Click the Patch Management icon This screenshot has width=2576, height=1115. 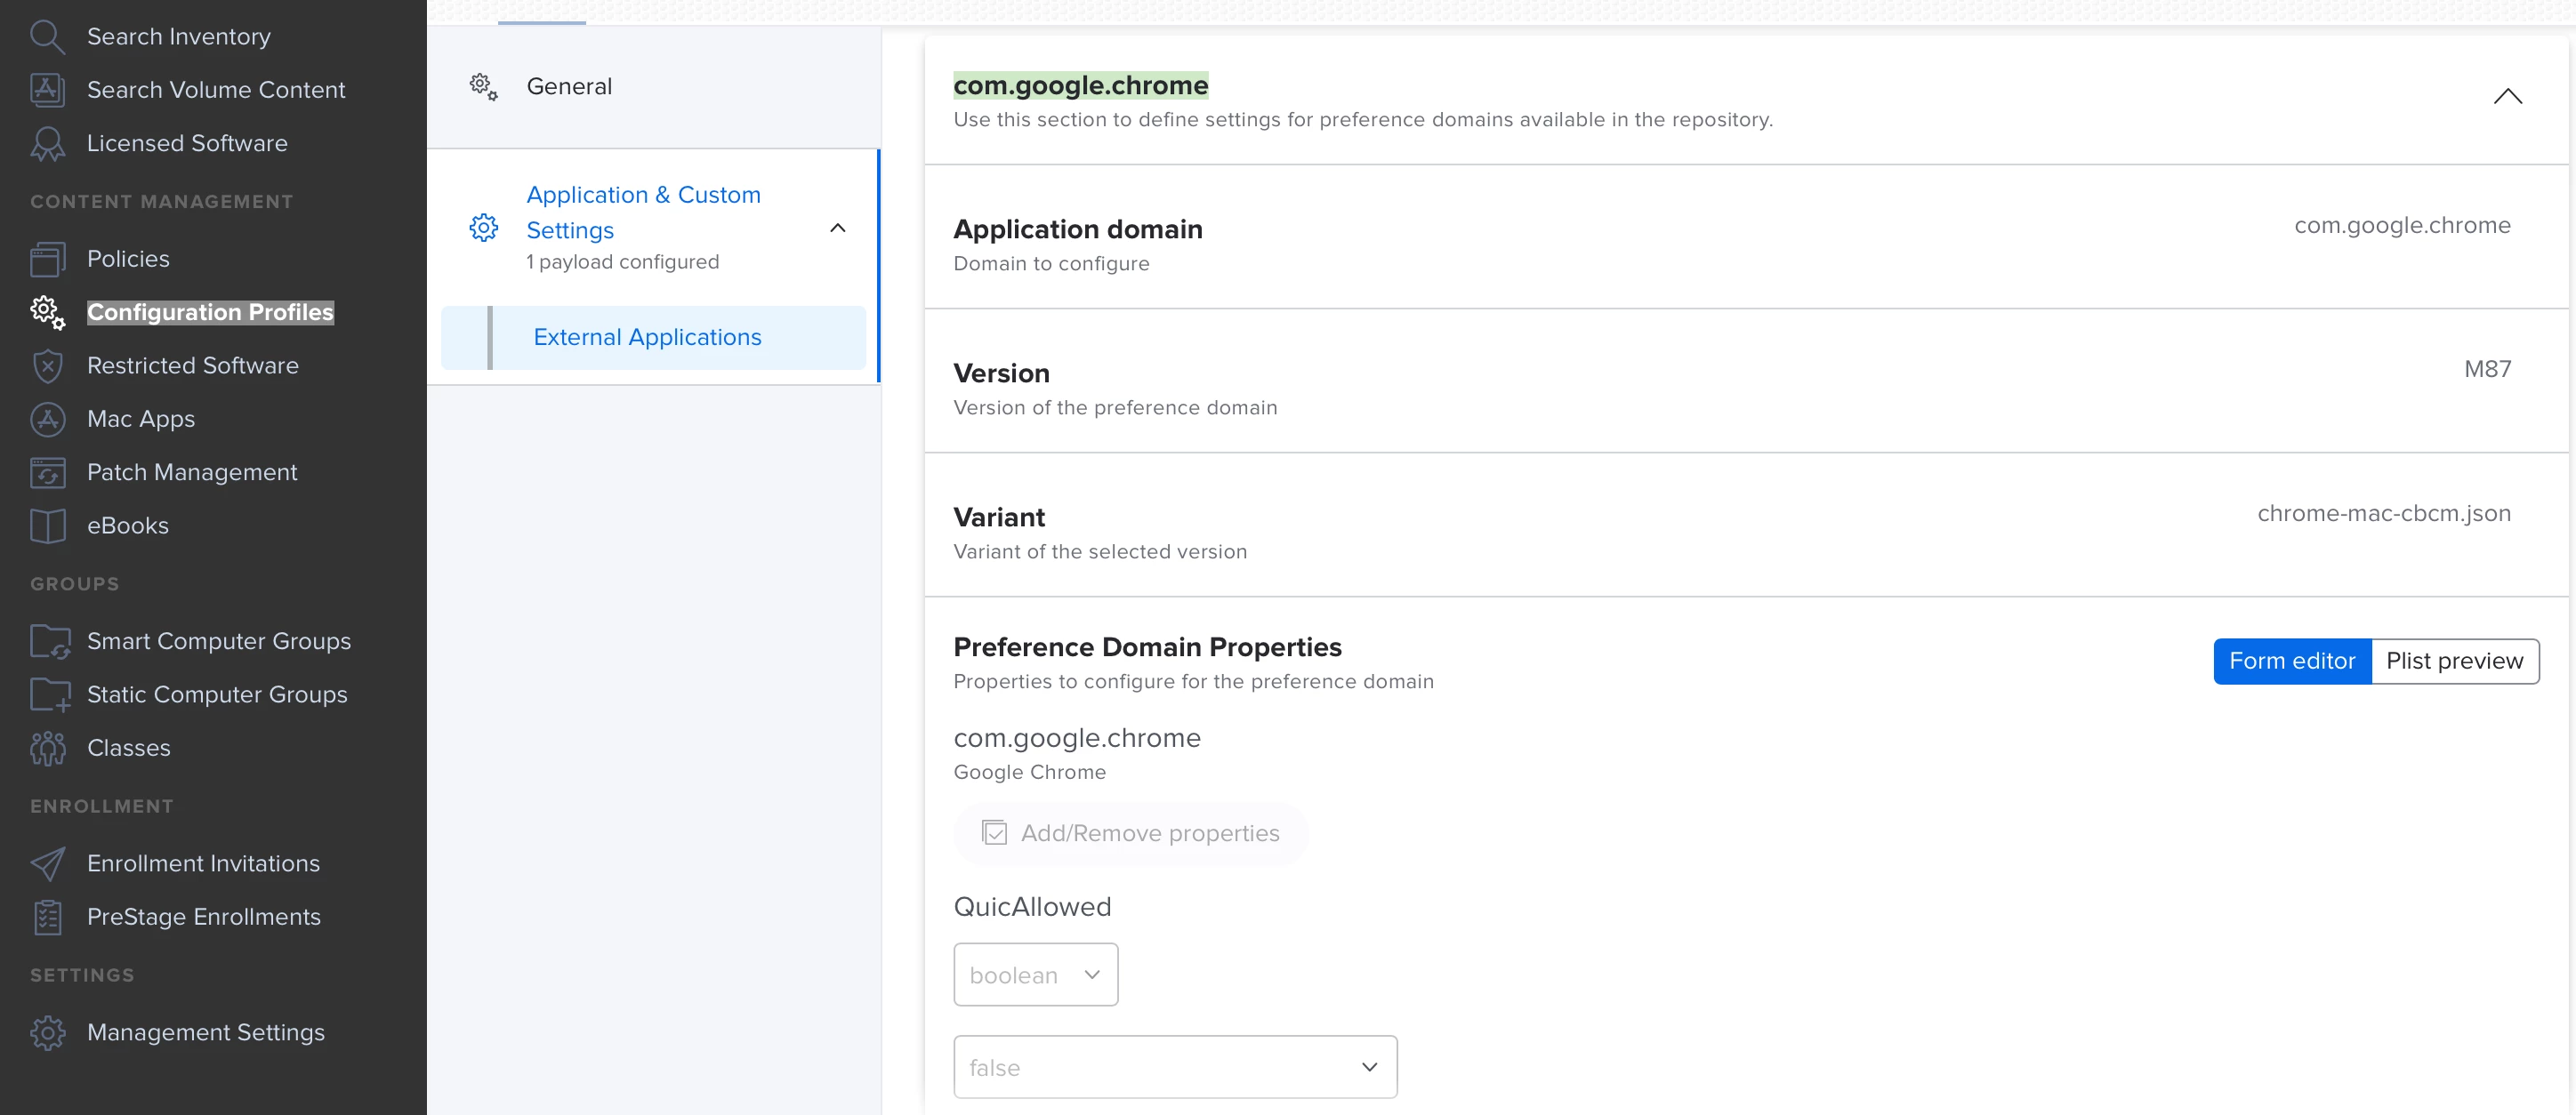pyautogui.click(x=47, y=472)
